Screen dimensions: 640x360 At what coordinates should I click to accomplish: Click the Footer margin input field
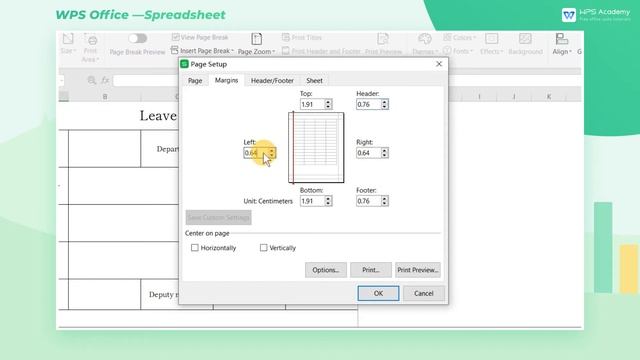[369, 201]
